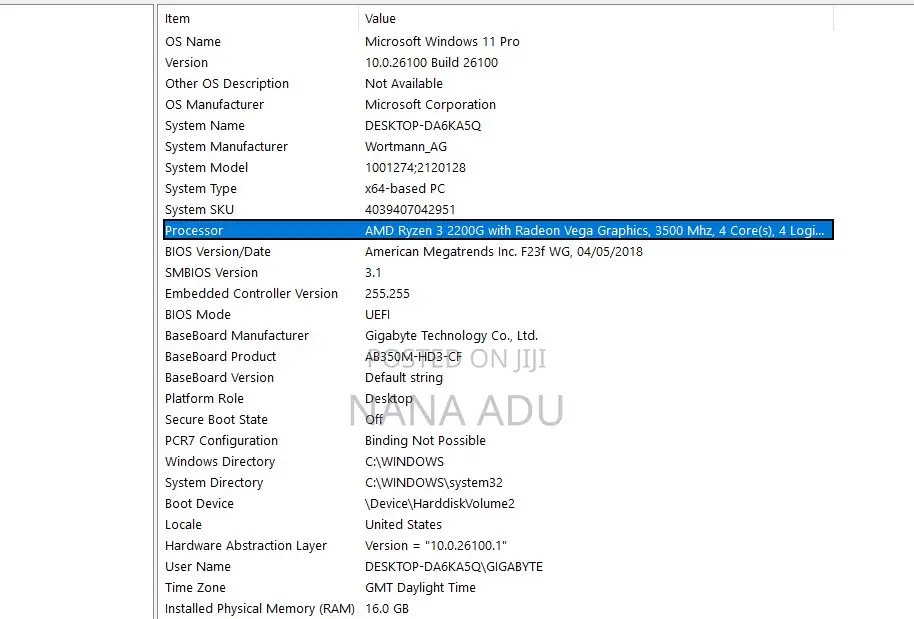The width and height of the screenshot is (914, 619).
Task: Select the Time Zone row
Action: [x=498, y=588]
